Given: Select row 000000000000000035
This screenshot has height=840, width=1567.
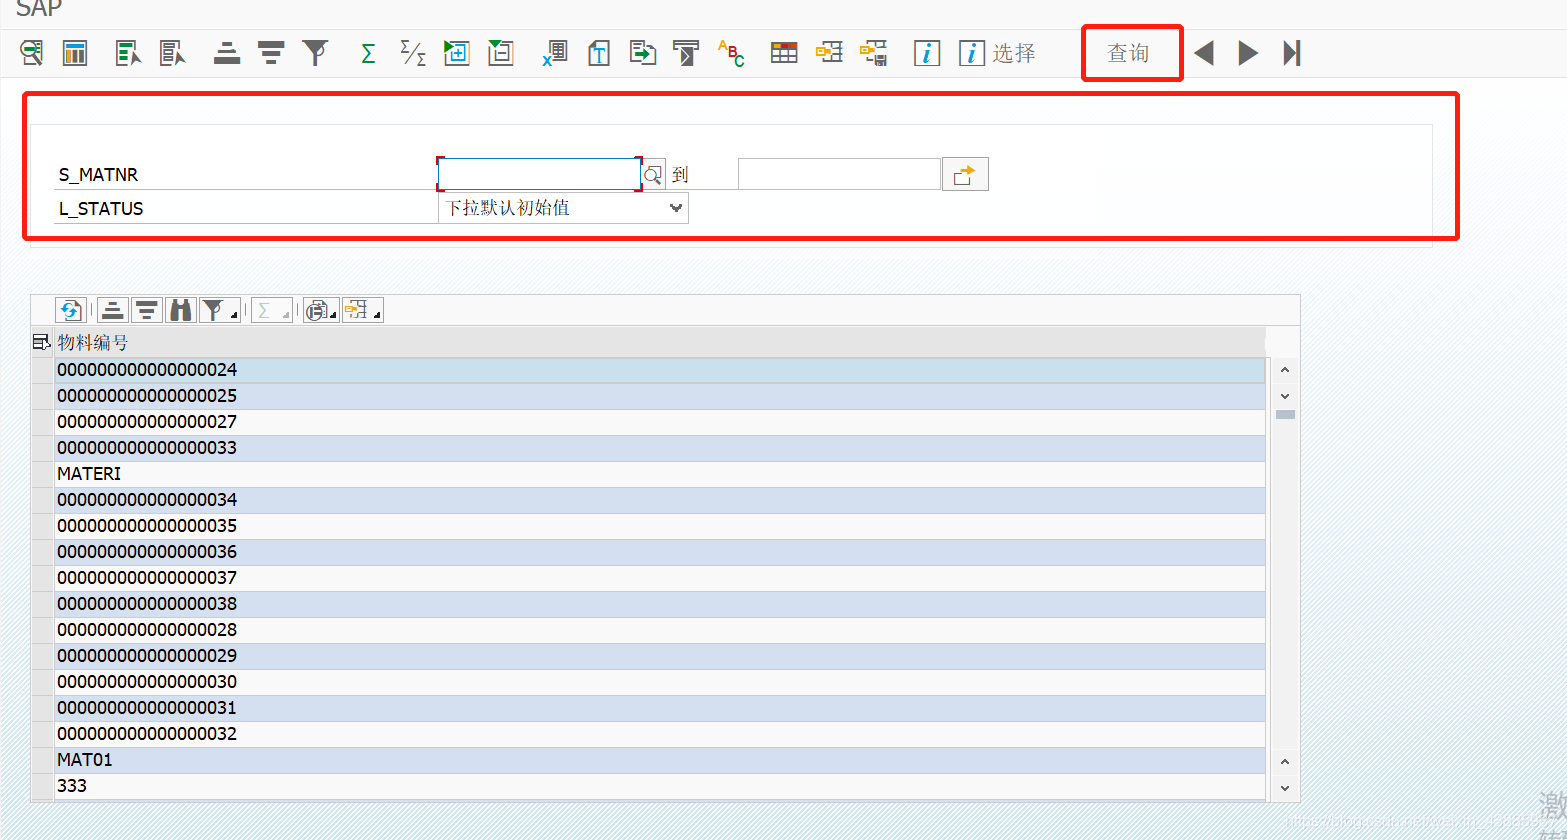Looking at the screenshot, I should (x=659, y=526).
